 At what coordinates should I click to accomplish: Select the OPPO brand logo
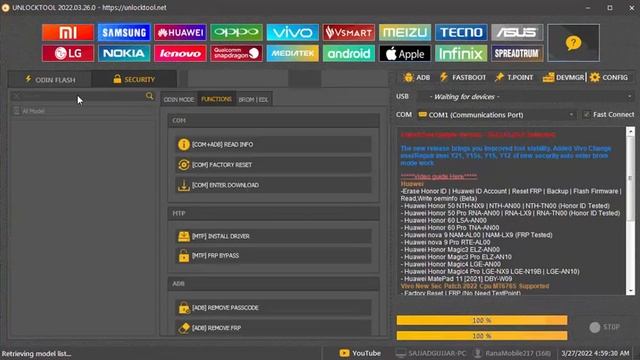point(236,32)
